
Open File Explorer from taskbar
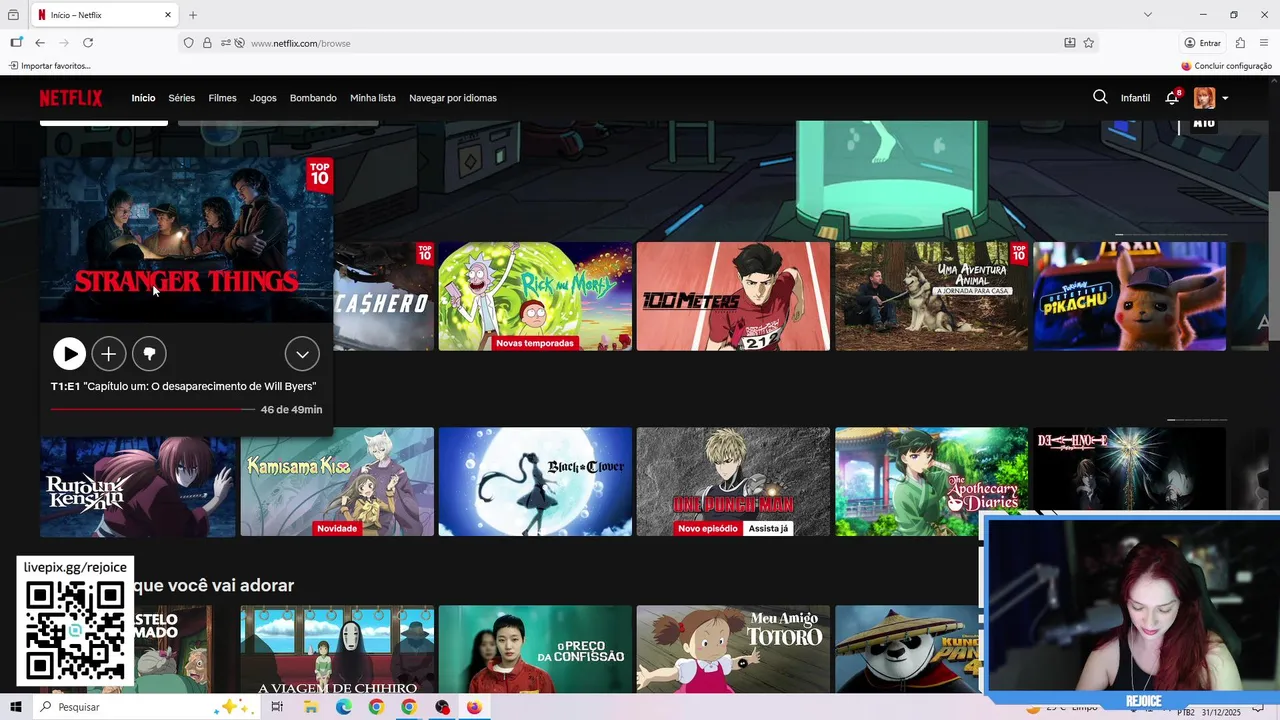pyautogui.click(x=311, y=707)
